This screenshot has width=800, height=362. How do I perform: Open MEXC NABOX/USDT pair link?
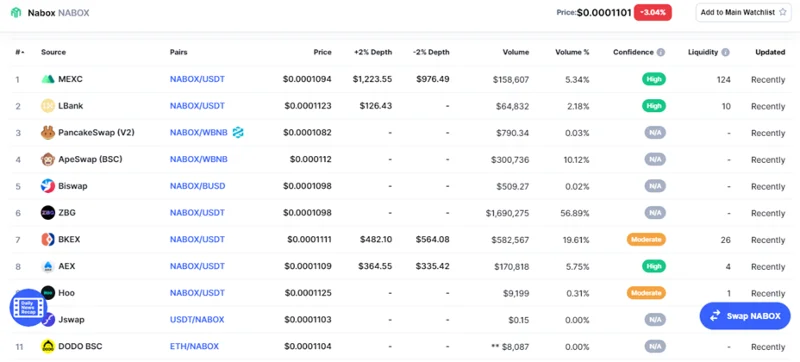coord(197,80)
